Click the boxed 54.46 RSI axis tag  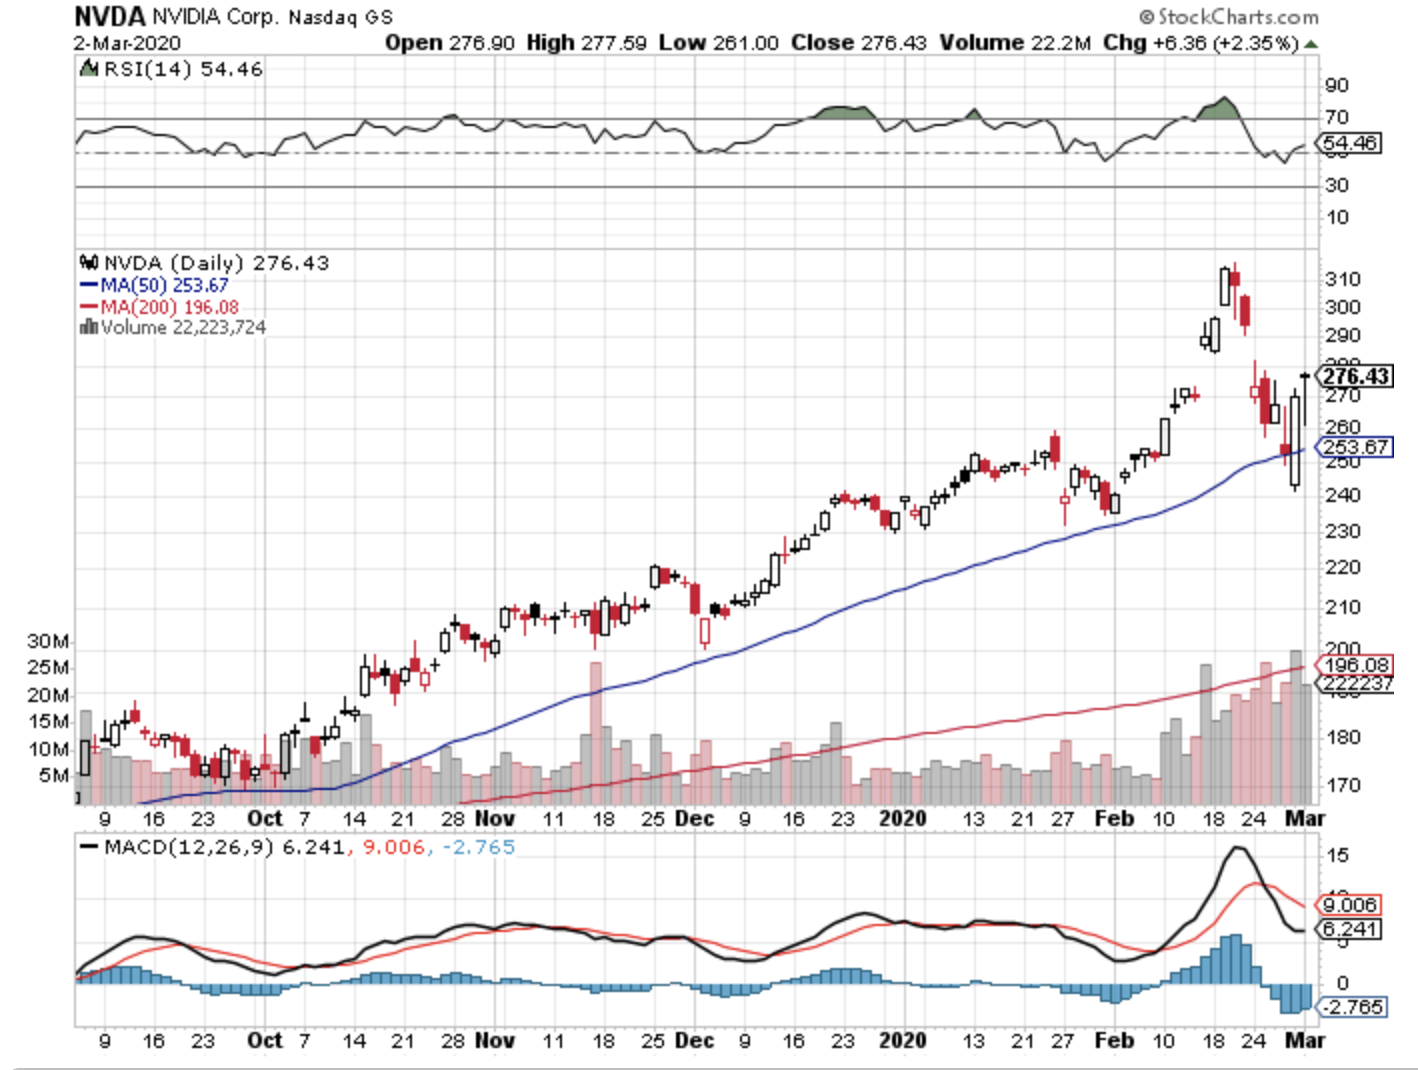[x=1350, y=143]
